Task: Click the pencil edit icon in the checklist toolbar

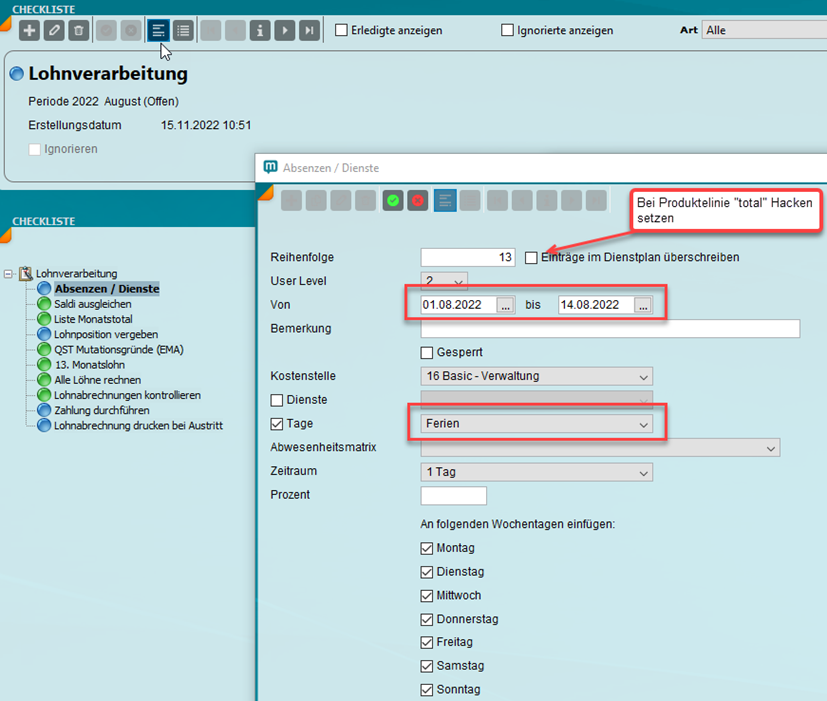Action: 54,31
